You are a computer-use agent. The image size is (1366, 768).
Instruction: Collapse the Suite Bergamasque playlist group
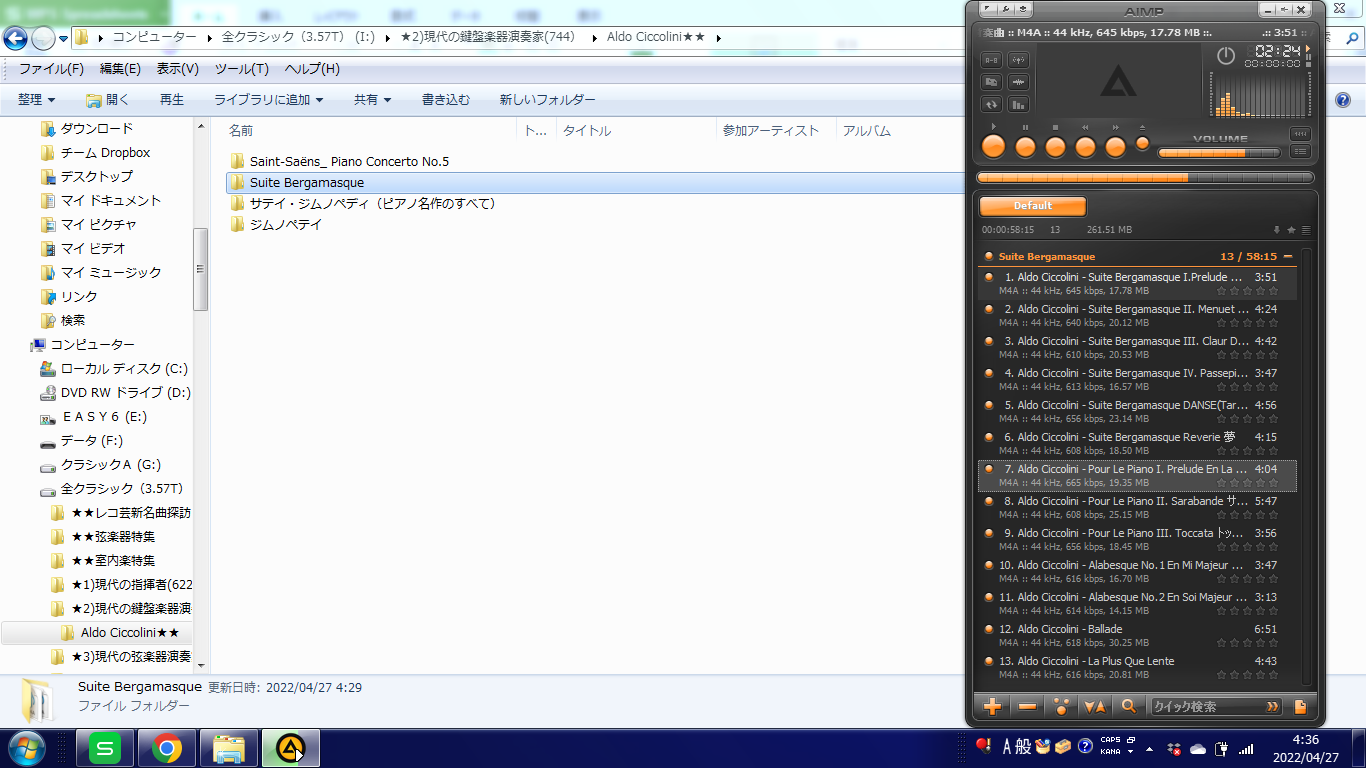coord(1288,257)
